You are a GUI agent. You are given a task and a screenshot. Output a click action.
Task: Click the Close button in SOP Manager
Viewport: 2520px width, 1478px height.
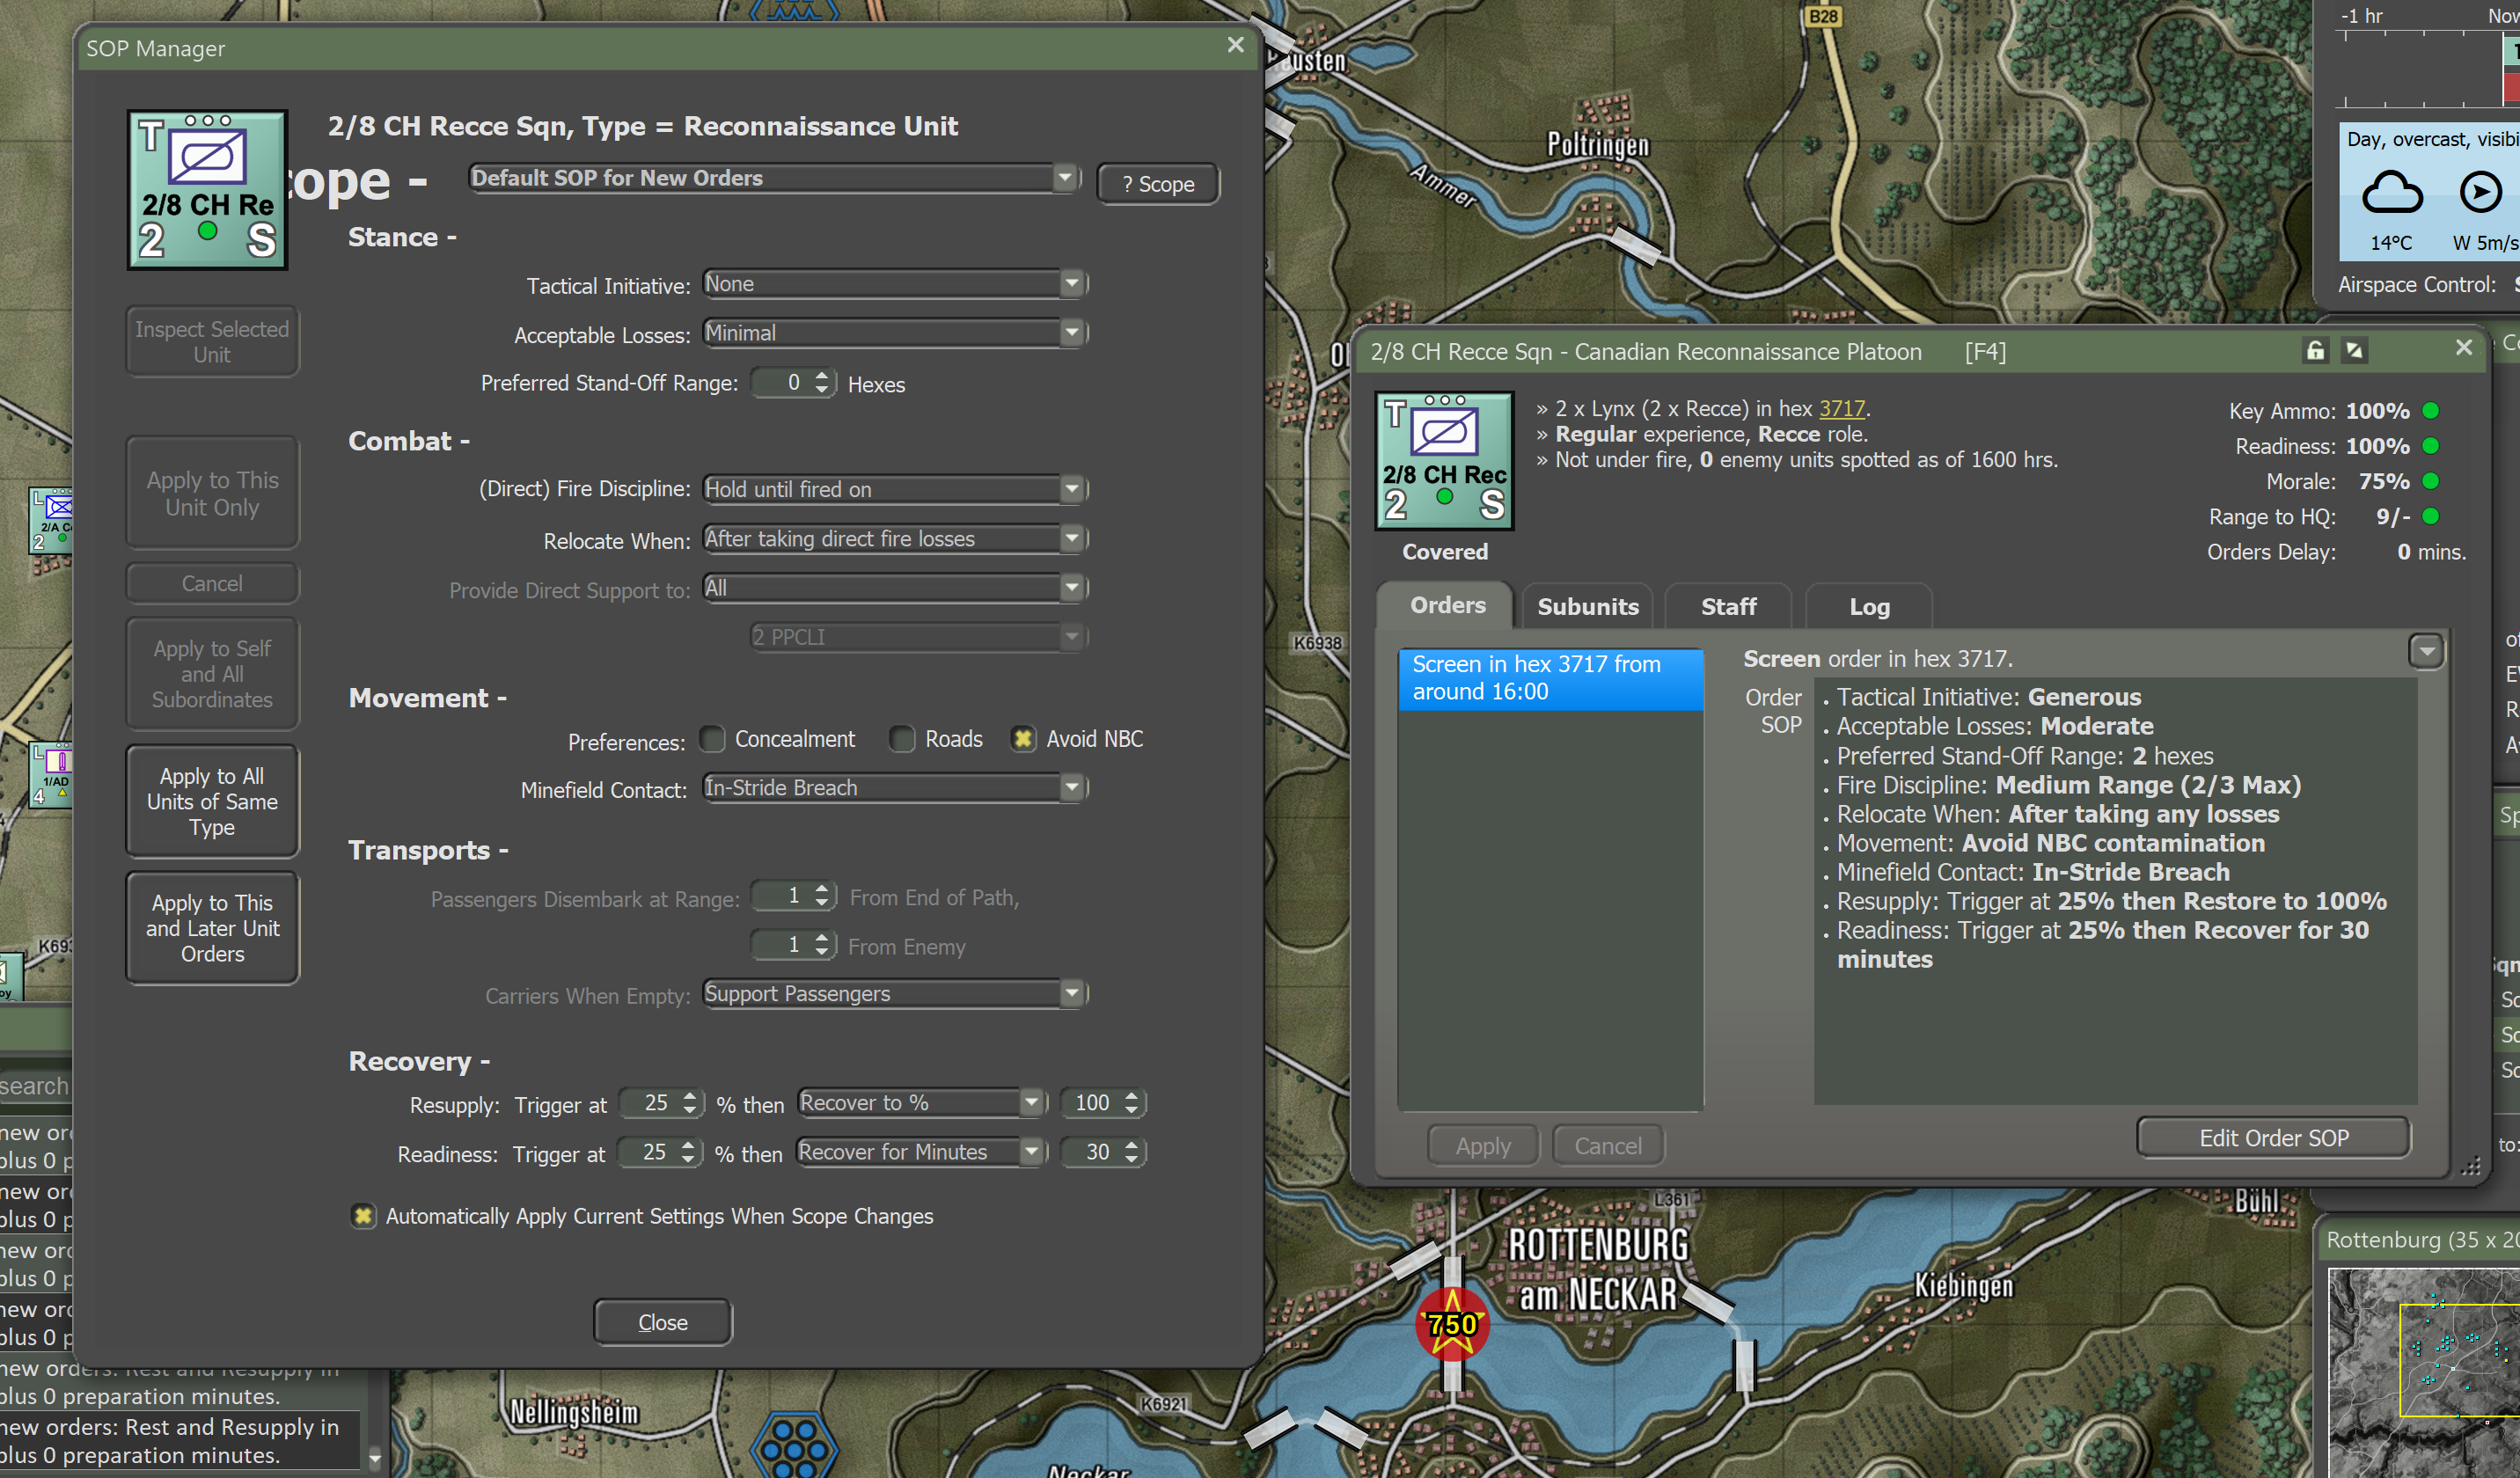pos(663,1322)
